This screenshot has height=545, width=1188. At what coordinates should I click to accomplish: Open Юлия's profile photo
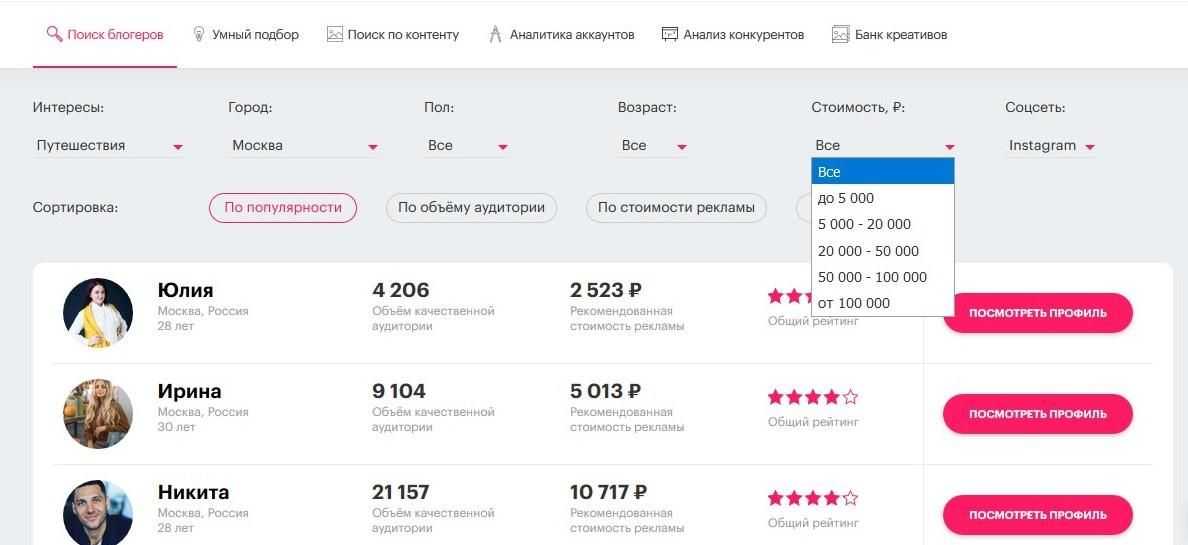tap(98, 313)
